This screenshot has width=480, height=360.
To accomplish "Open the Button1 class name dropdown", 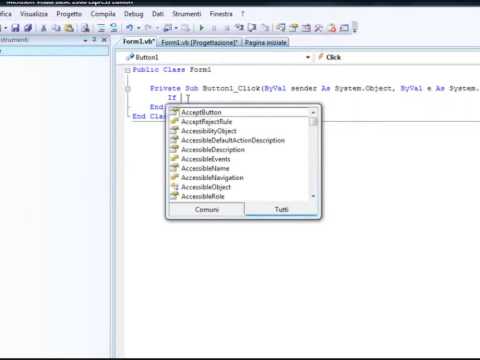I will point(308,57).
